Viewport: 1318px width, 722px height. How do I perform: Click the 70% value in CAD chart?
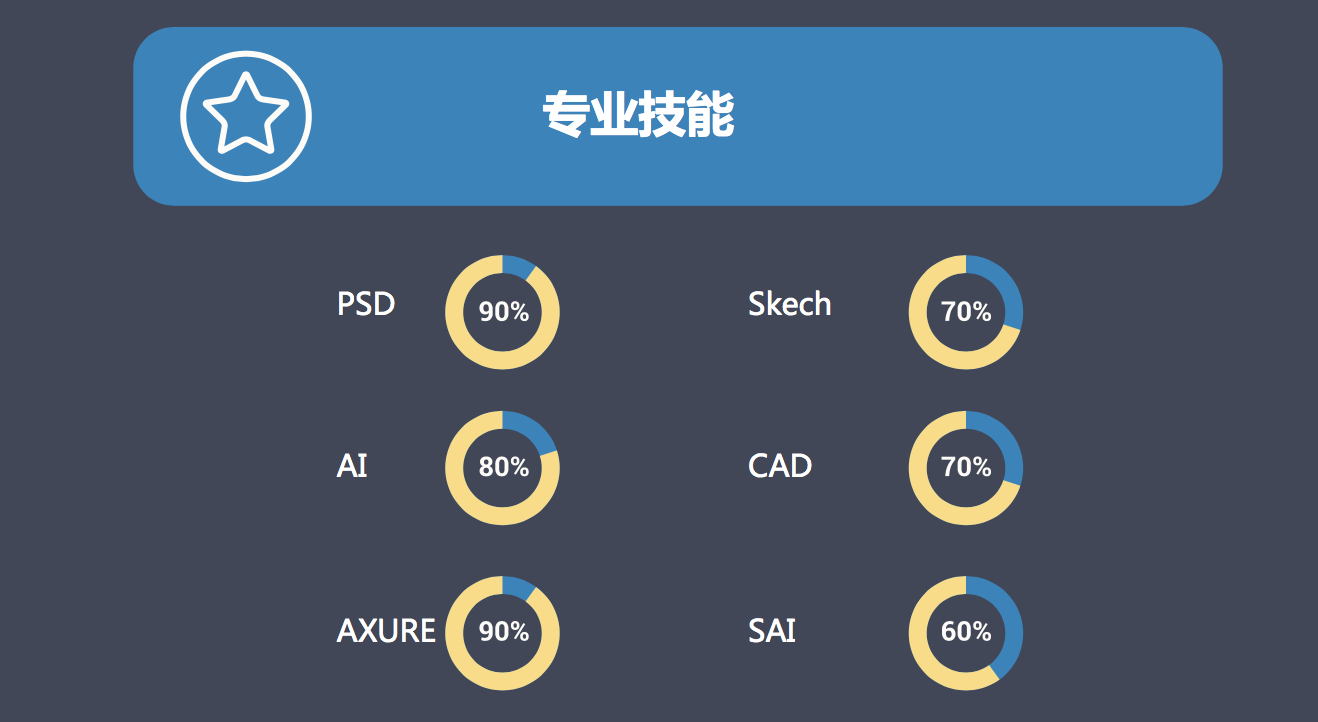tap(966, 467)
